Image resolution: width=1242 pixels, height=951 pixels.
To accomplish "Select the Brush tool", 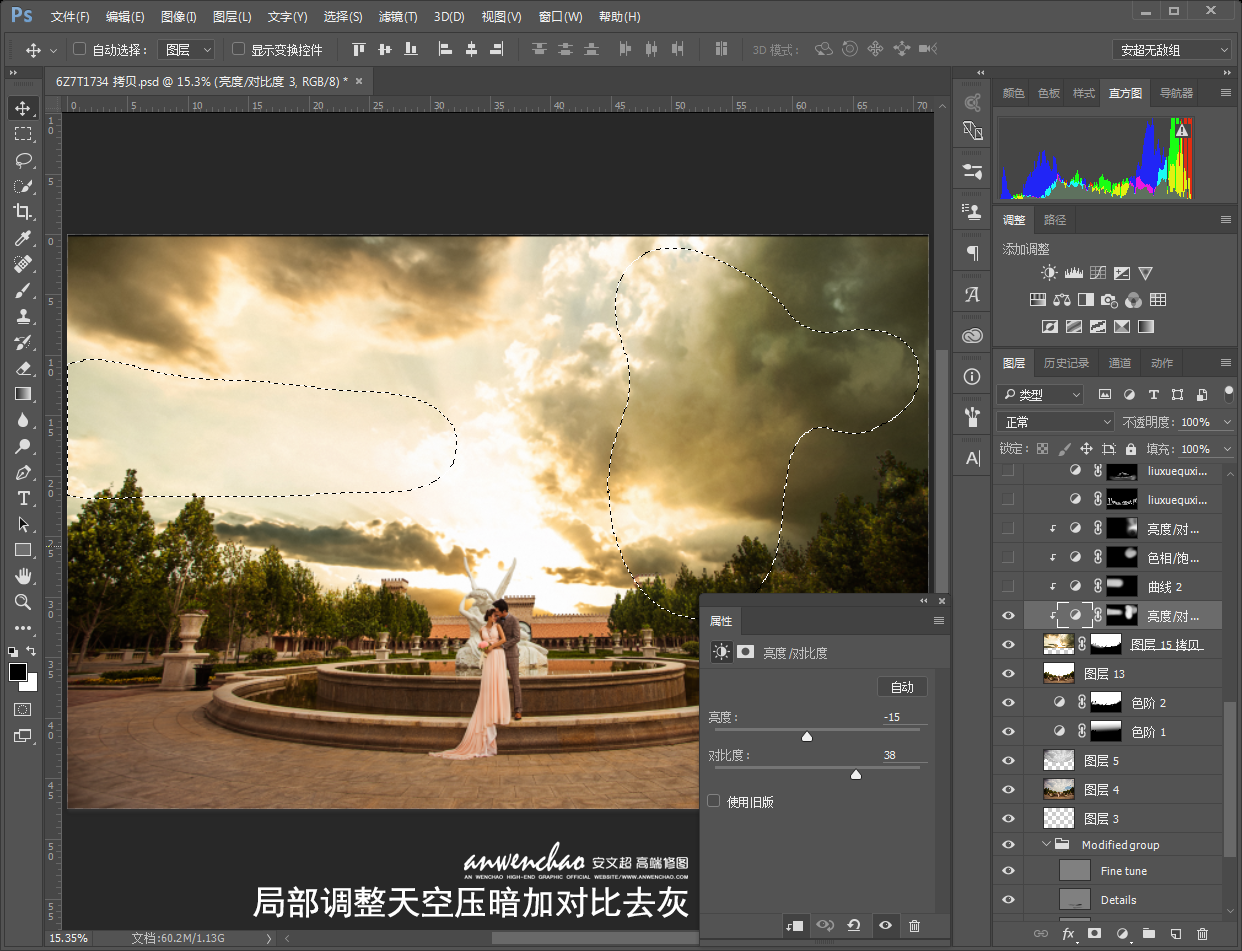I will click(23, 290).
